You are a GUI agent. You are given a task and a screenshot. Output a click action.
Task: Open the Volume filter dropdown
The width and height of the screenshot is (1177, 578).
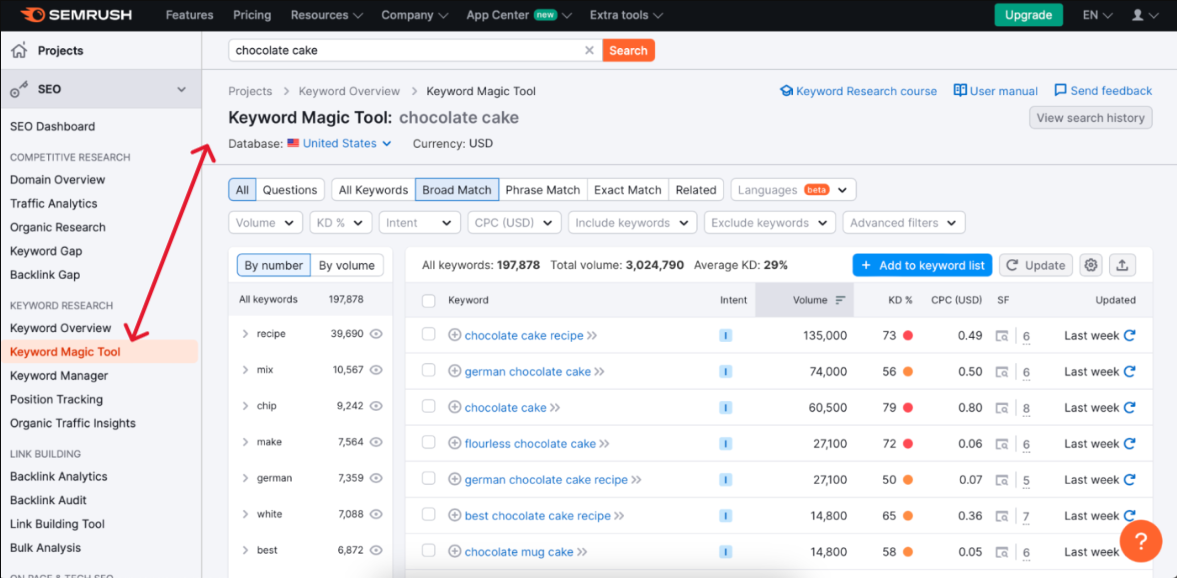click(x=265, y=223)
